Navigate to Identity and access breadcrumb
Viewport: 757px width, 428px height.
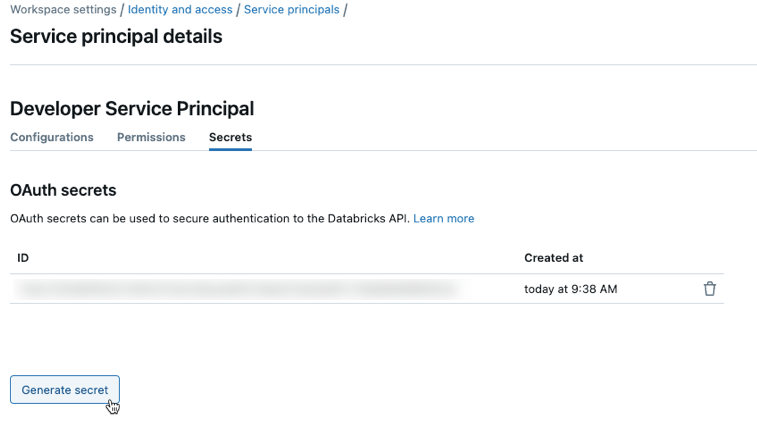180,9
